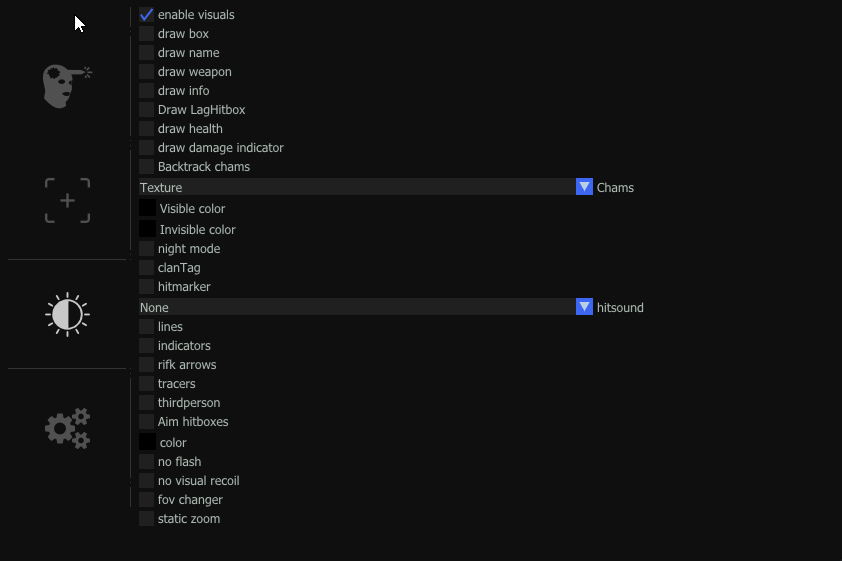This screenshot has width=842, height=561.
Task: Expand the hitsound dropdown arrow
Action: pos(585,307)
